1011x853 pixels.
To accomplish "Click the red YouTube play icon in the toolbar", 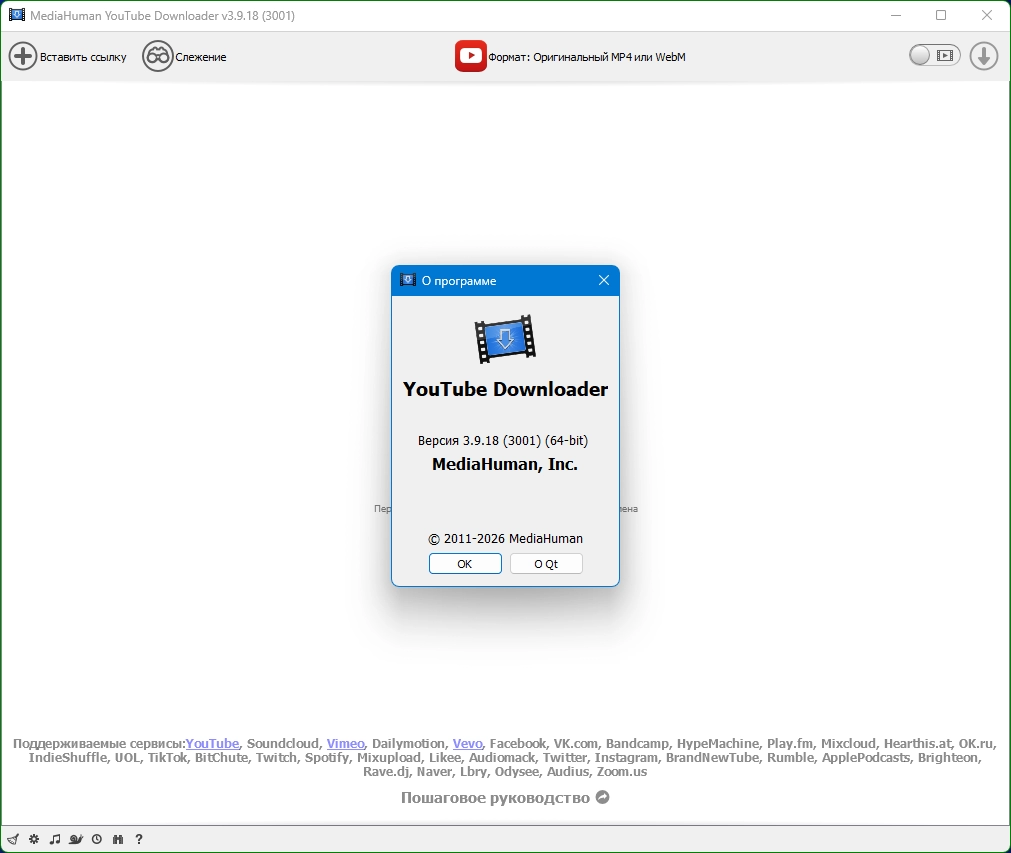I will point(471,56).
